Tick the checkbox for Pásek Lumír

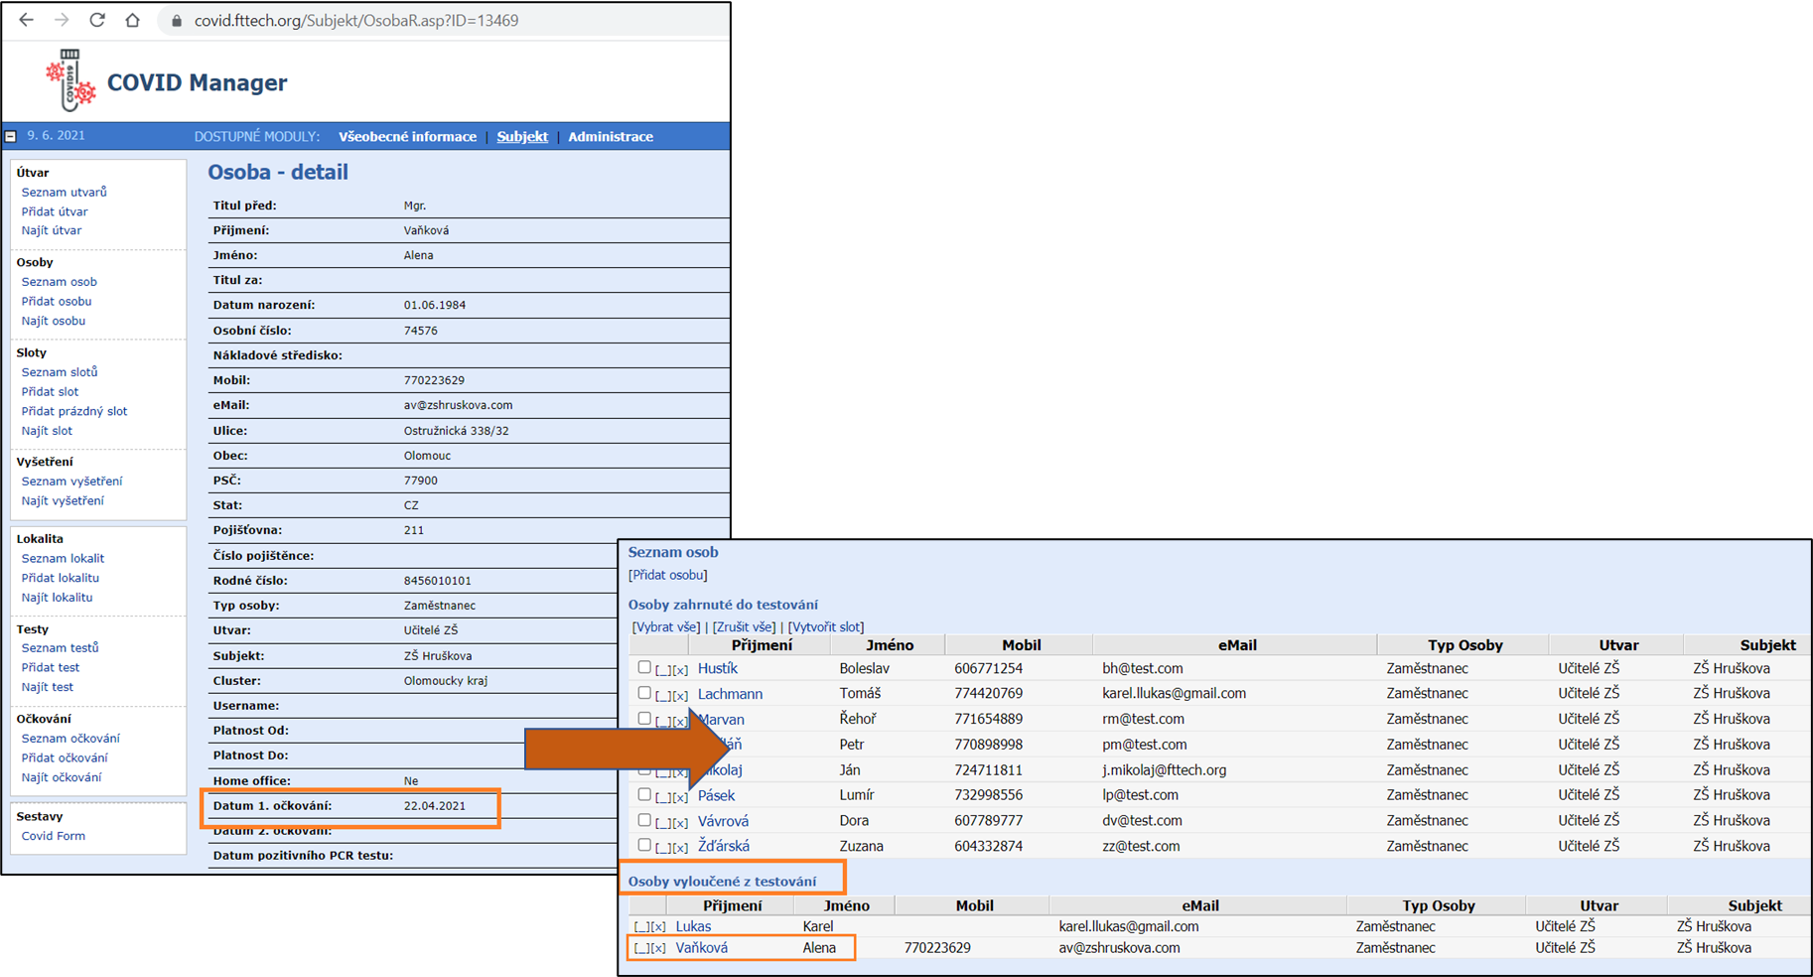pos(644,794)
